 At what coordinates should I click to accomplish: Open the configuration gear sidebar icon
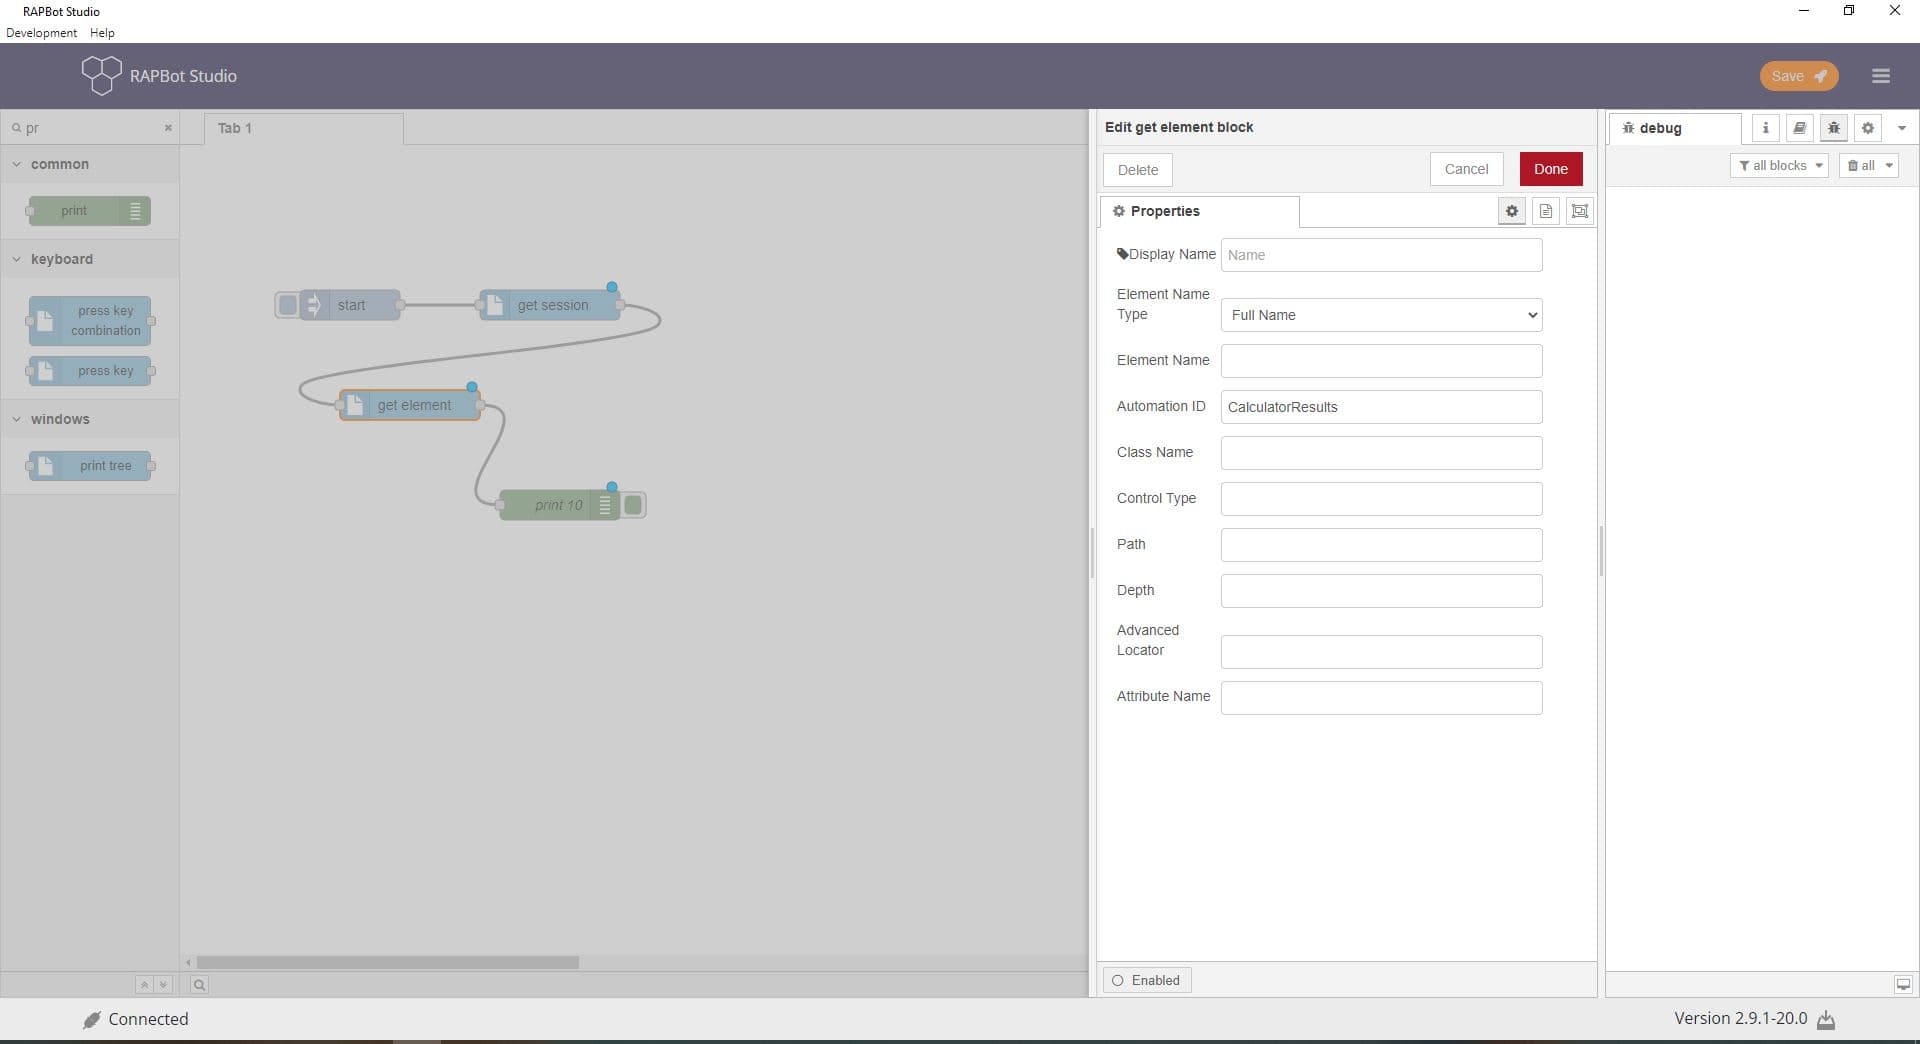(1867, 128)
